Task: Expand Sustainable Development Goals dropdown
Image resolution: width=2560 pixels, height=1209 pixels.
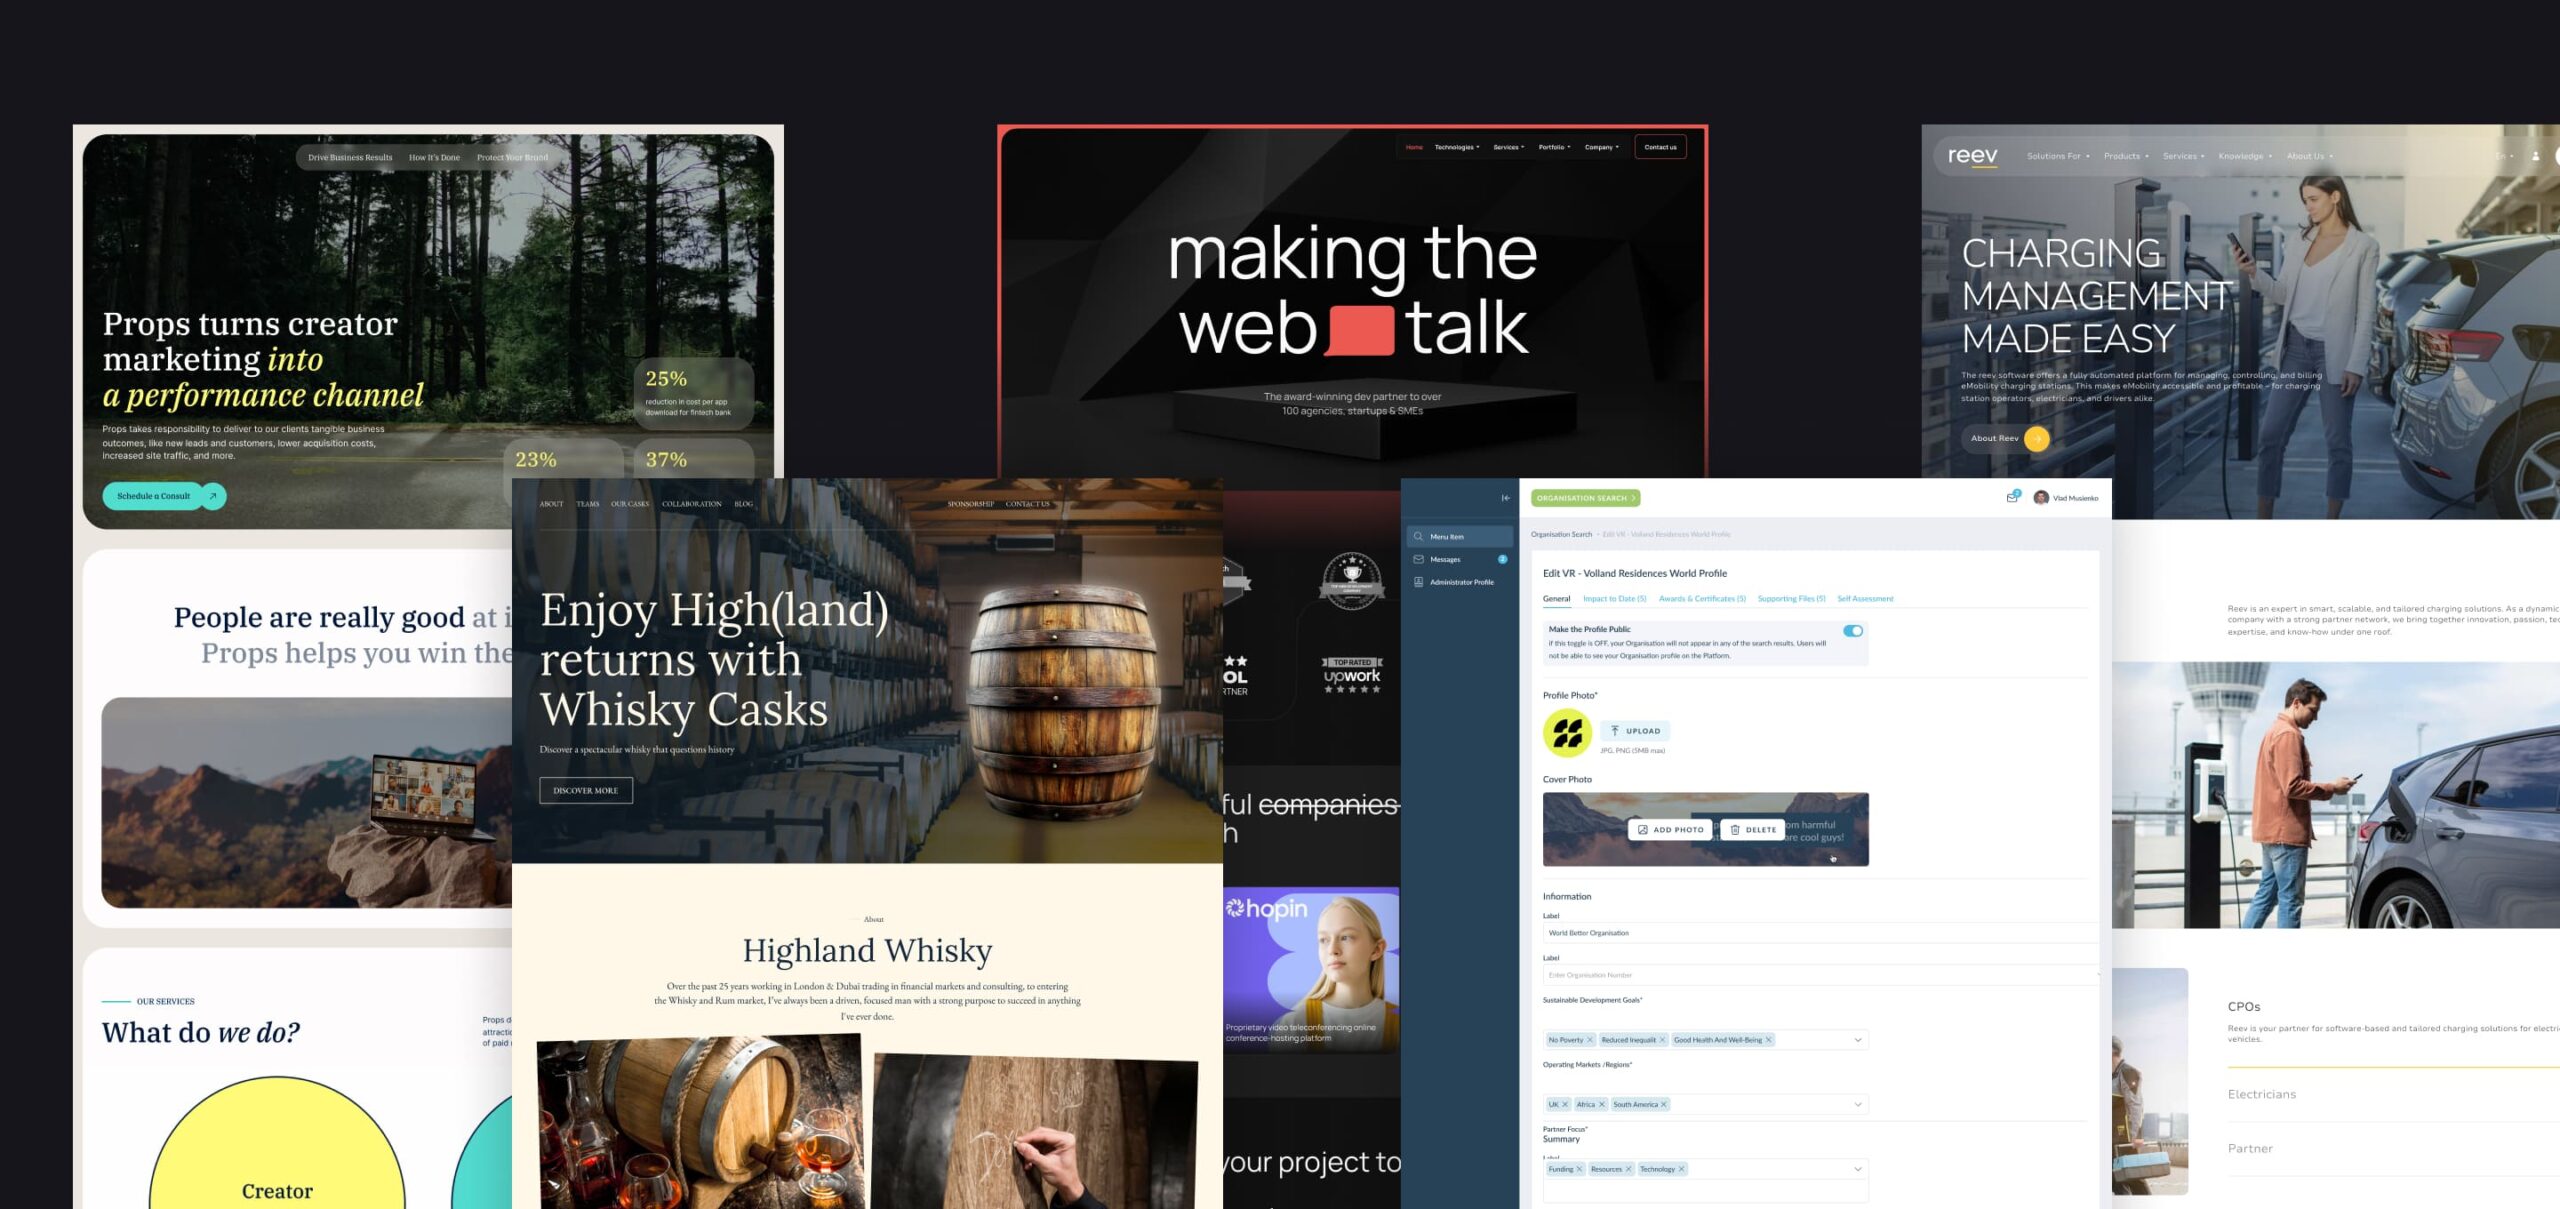Action: coord(1858,1040)
